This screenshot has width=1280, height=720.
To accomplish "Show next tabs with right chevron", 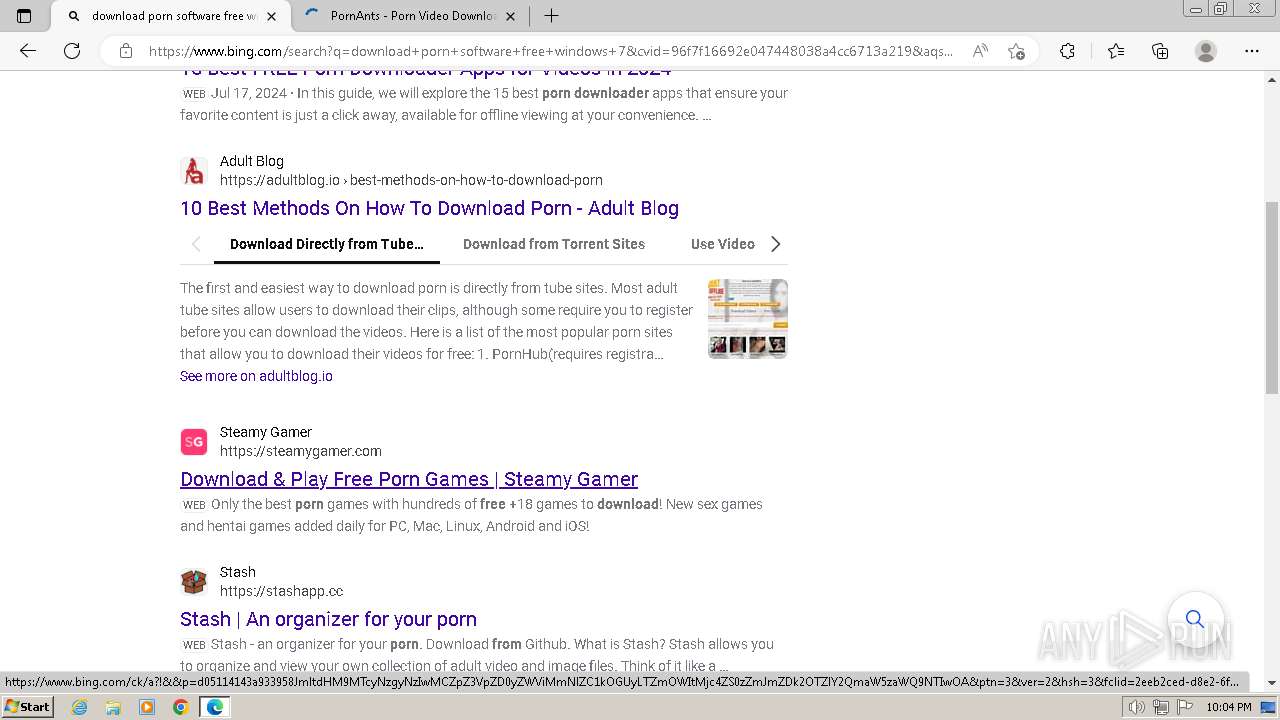I will click(x=775, y=244).
